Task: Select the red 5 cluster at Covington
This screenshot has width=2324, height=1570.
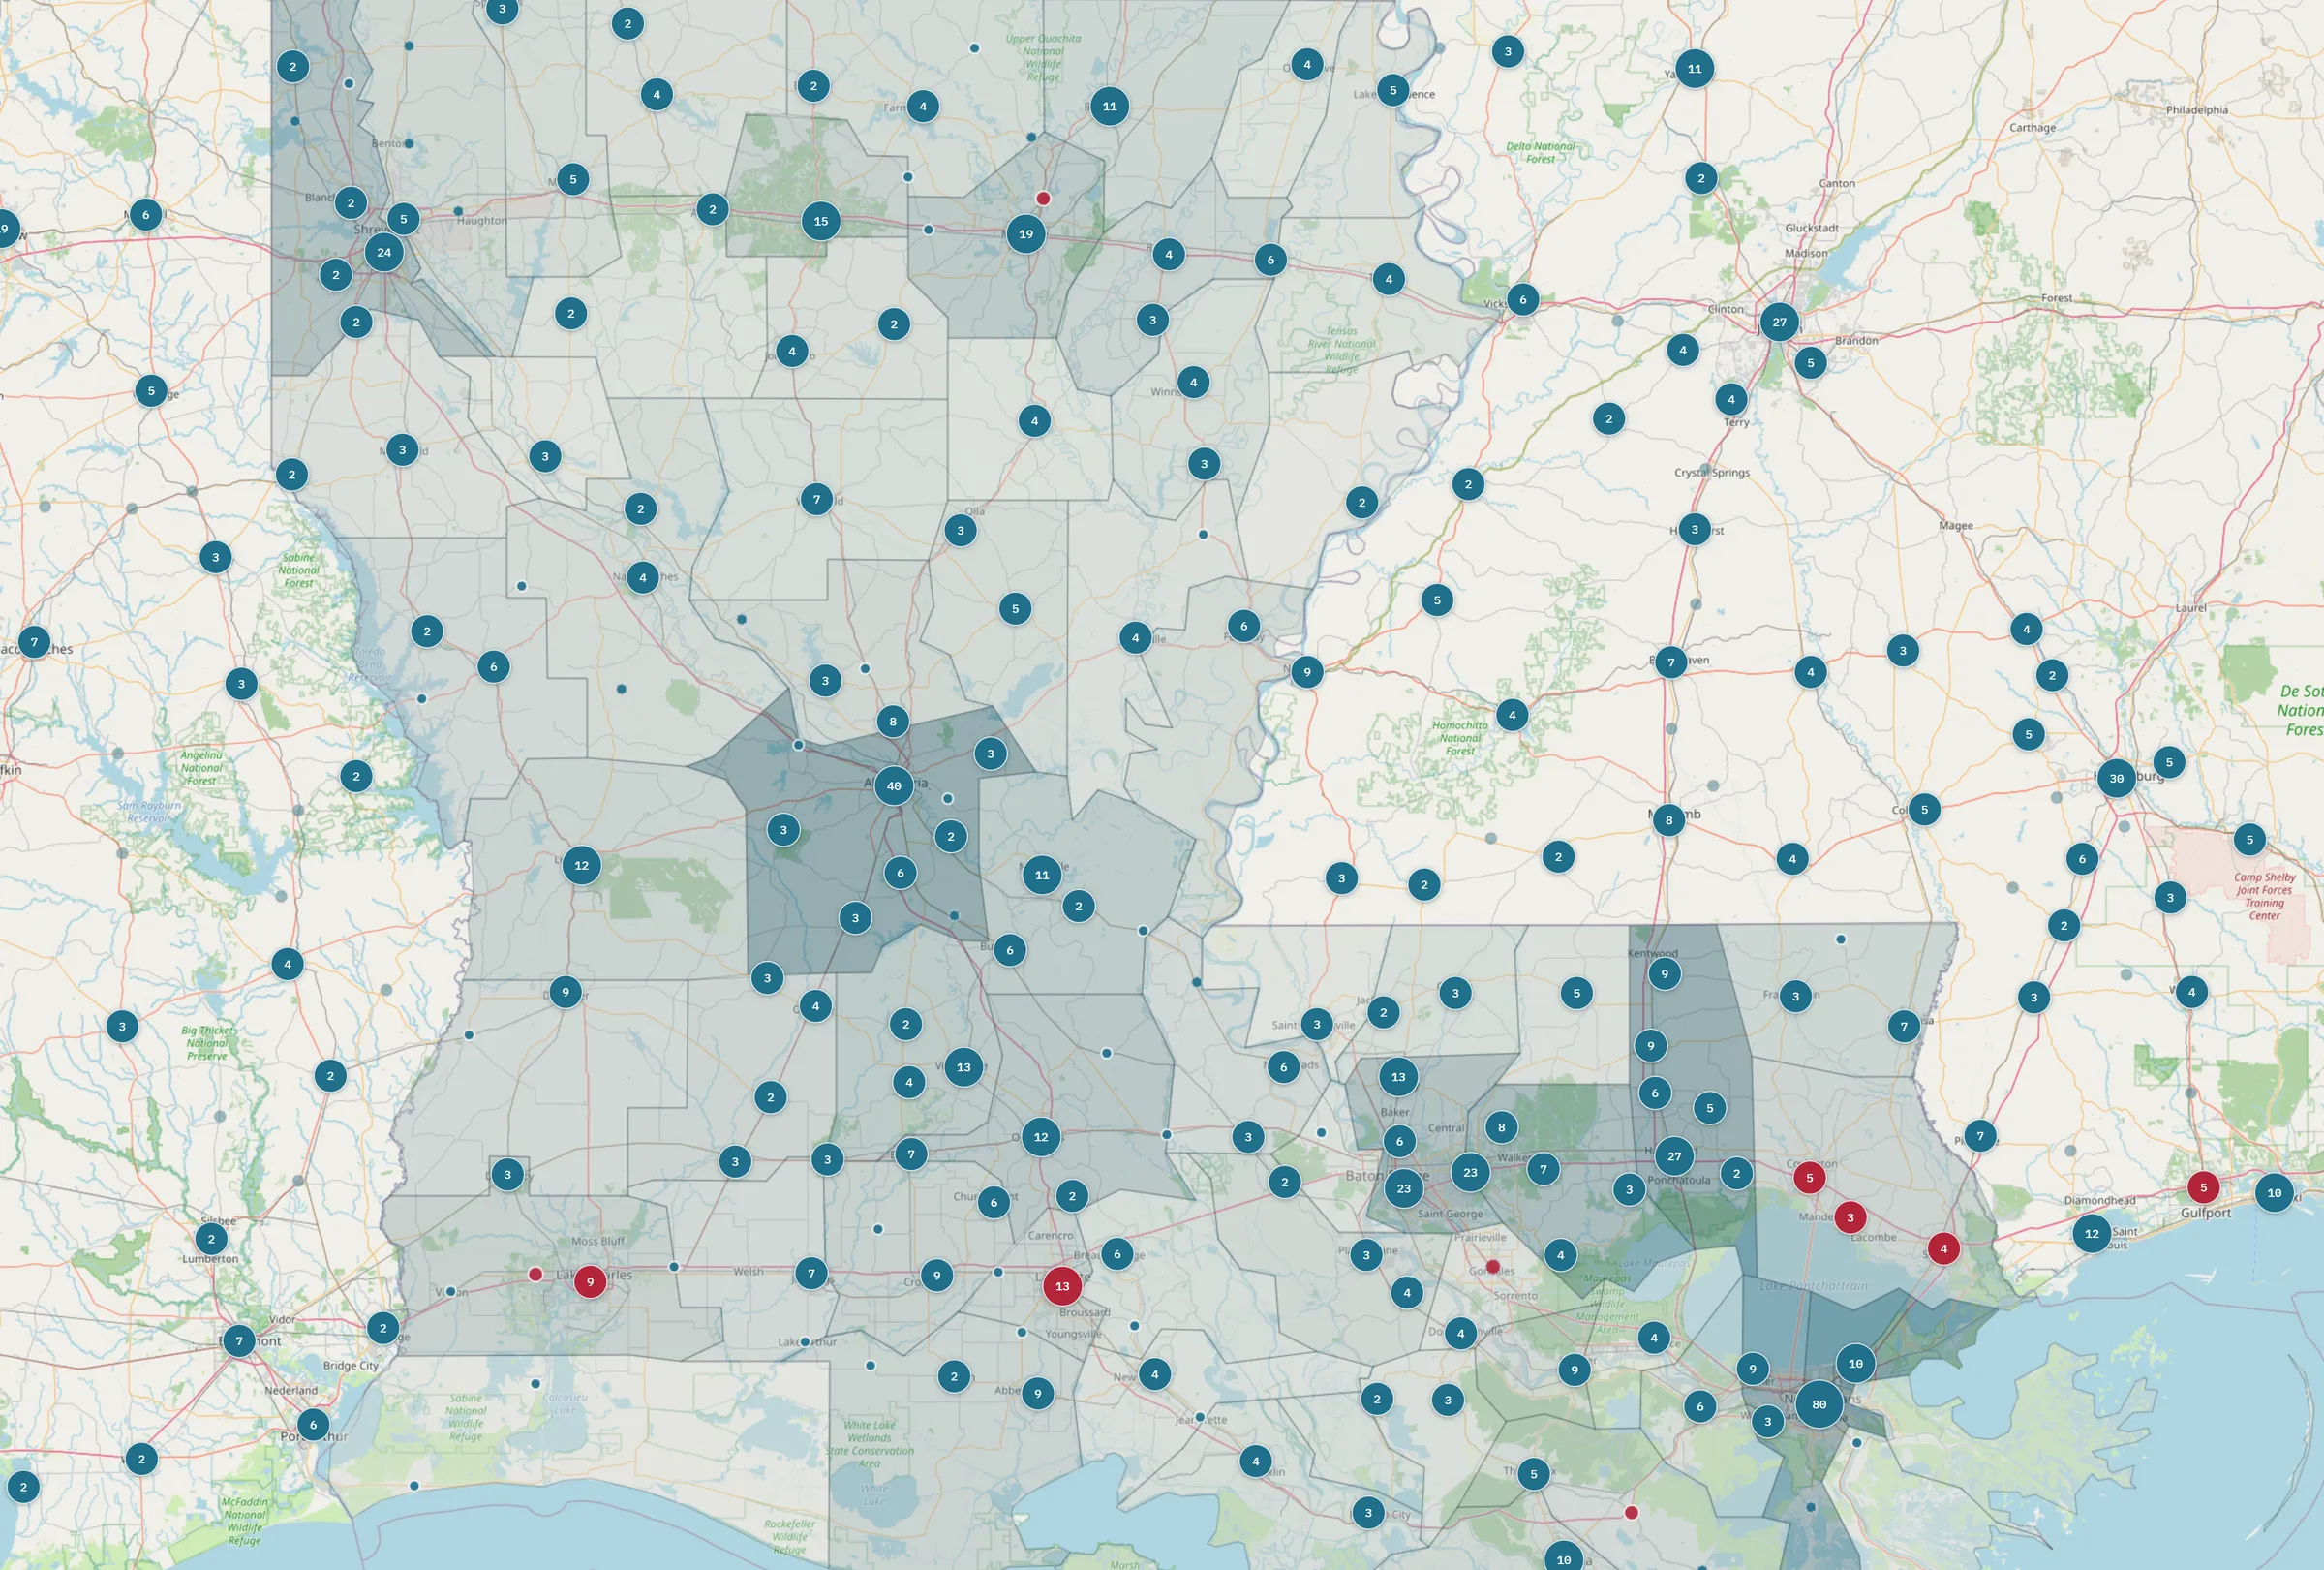Action: coord(1809,1177)
